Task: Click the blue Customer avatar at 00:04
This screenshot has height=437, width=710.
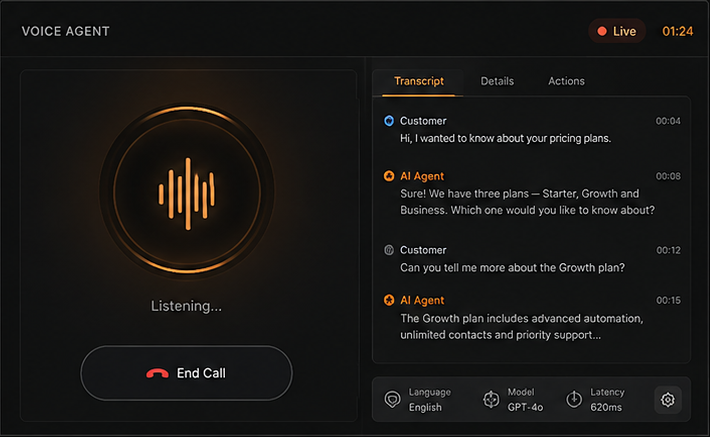Action: tap(389, 121)
